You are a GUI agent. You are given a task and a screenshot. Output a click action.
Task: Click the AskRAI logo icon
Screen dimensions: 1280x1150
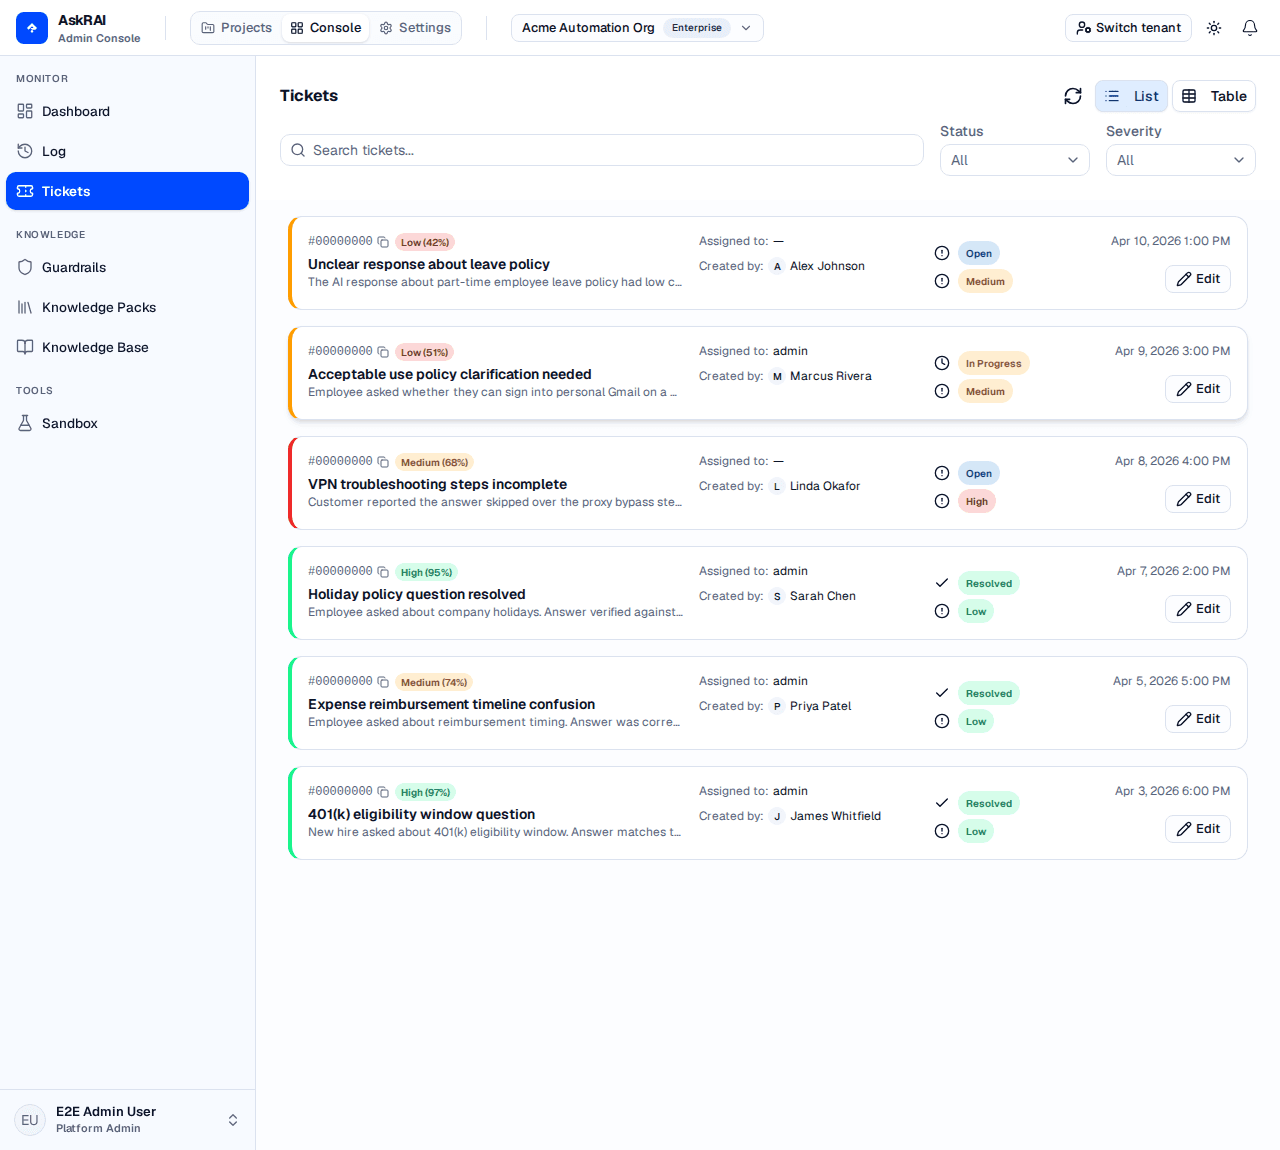tap(32, 28)
